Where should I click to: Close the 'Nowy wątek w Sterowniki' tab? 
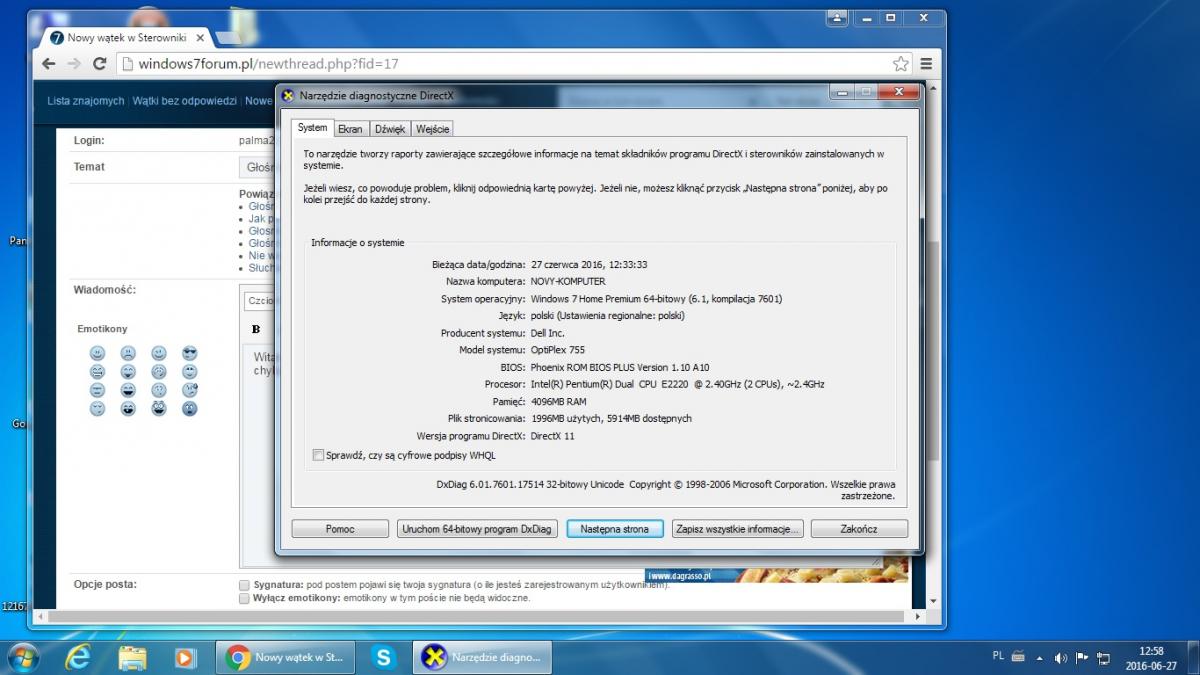(x=200, y=38)
